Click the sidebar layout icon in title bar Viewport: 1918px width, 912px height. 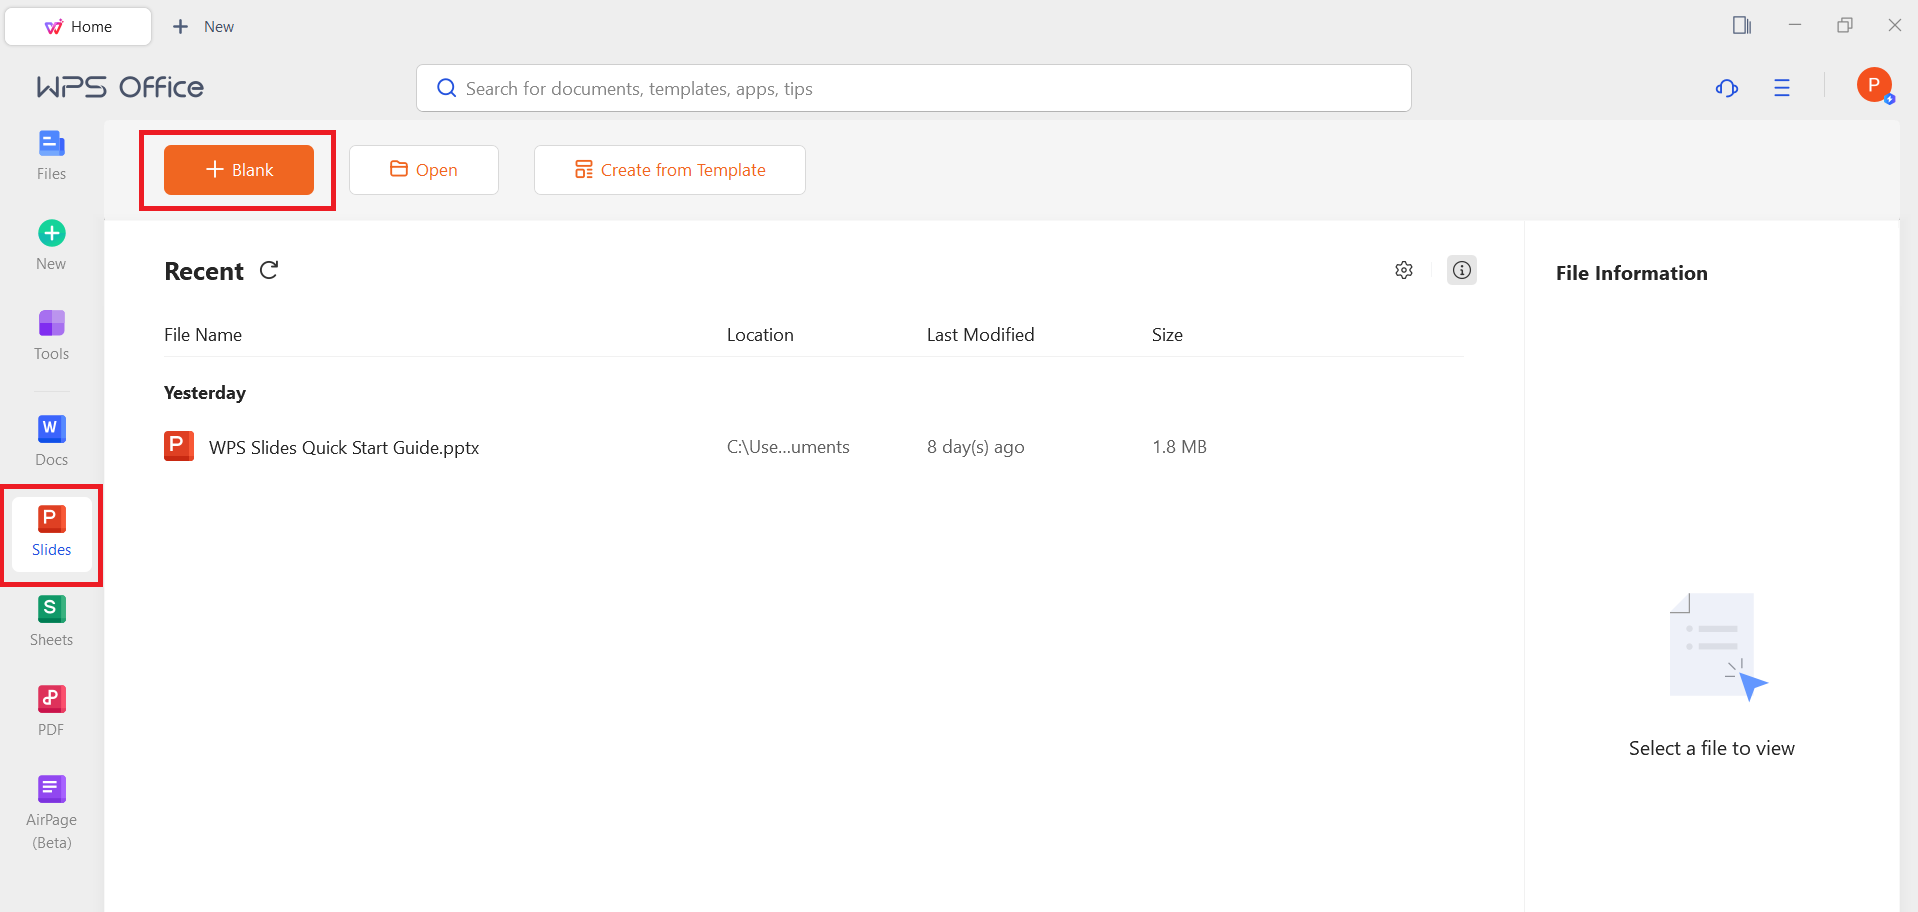click(1742, 25)
